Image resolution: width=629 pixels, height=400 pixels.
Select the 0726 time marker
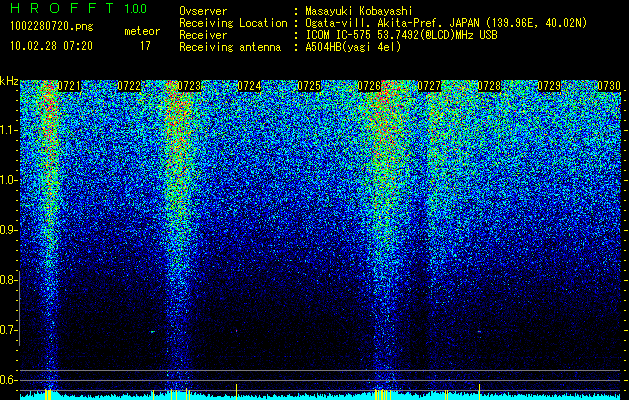click(369, 86)
